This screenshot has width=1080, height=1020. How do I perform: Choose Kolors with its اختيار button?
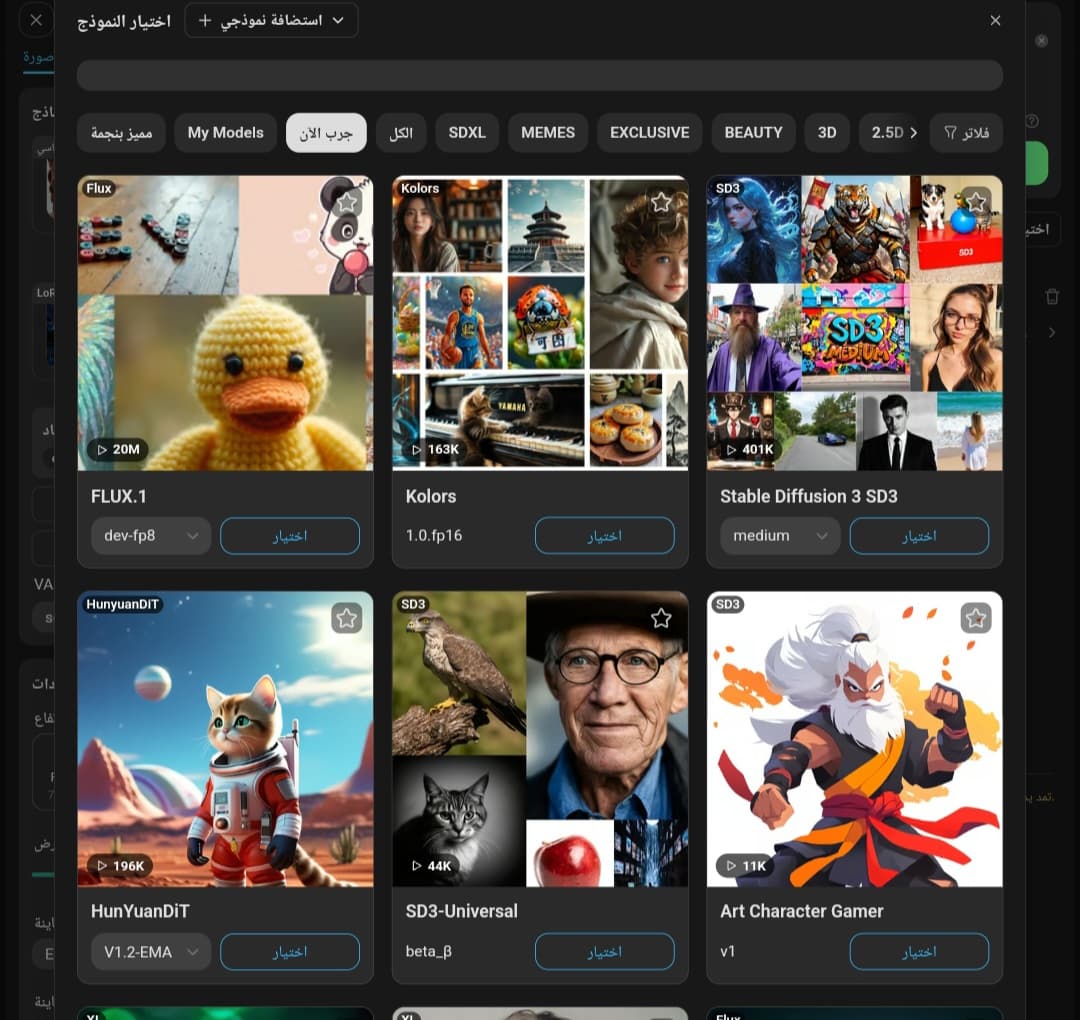pos(605,536)
